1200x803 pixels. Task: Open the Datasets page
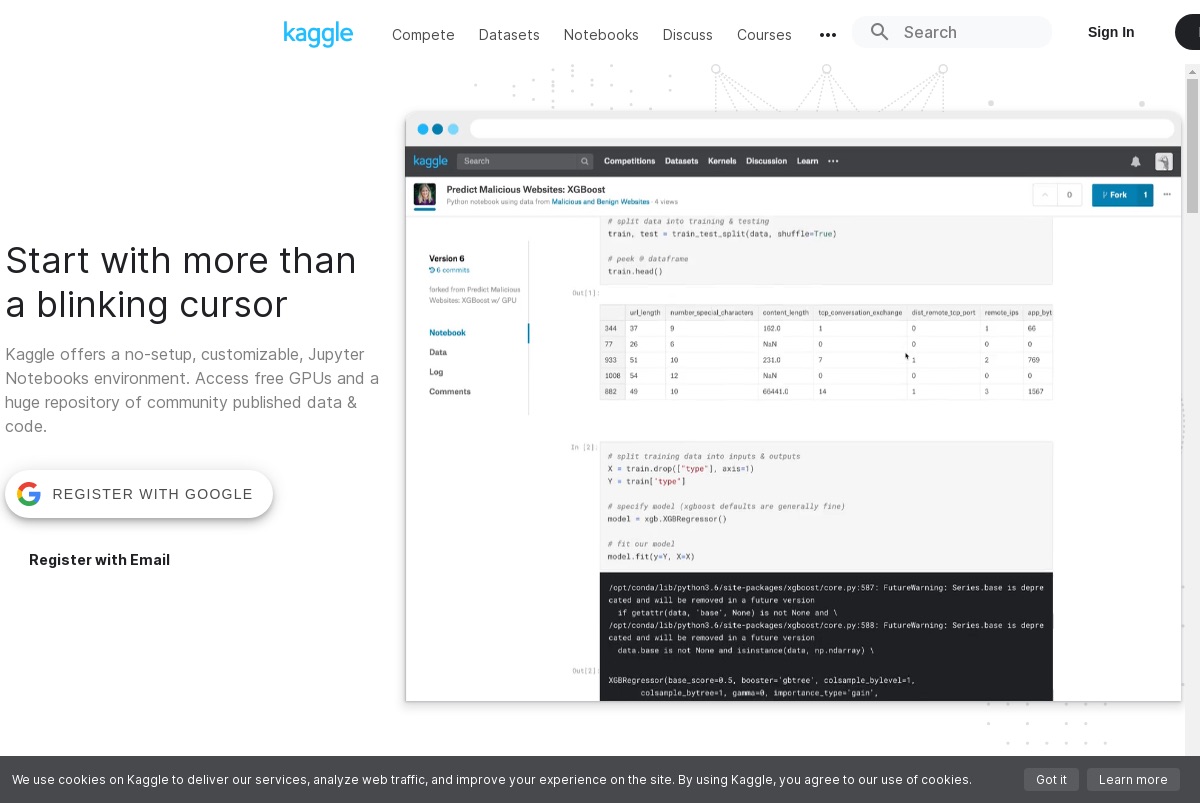pos(509,35)
